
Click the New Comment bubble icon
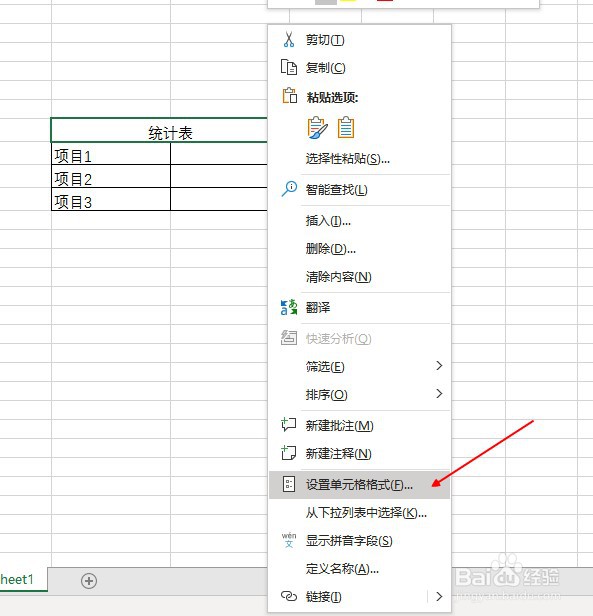289,425
